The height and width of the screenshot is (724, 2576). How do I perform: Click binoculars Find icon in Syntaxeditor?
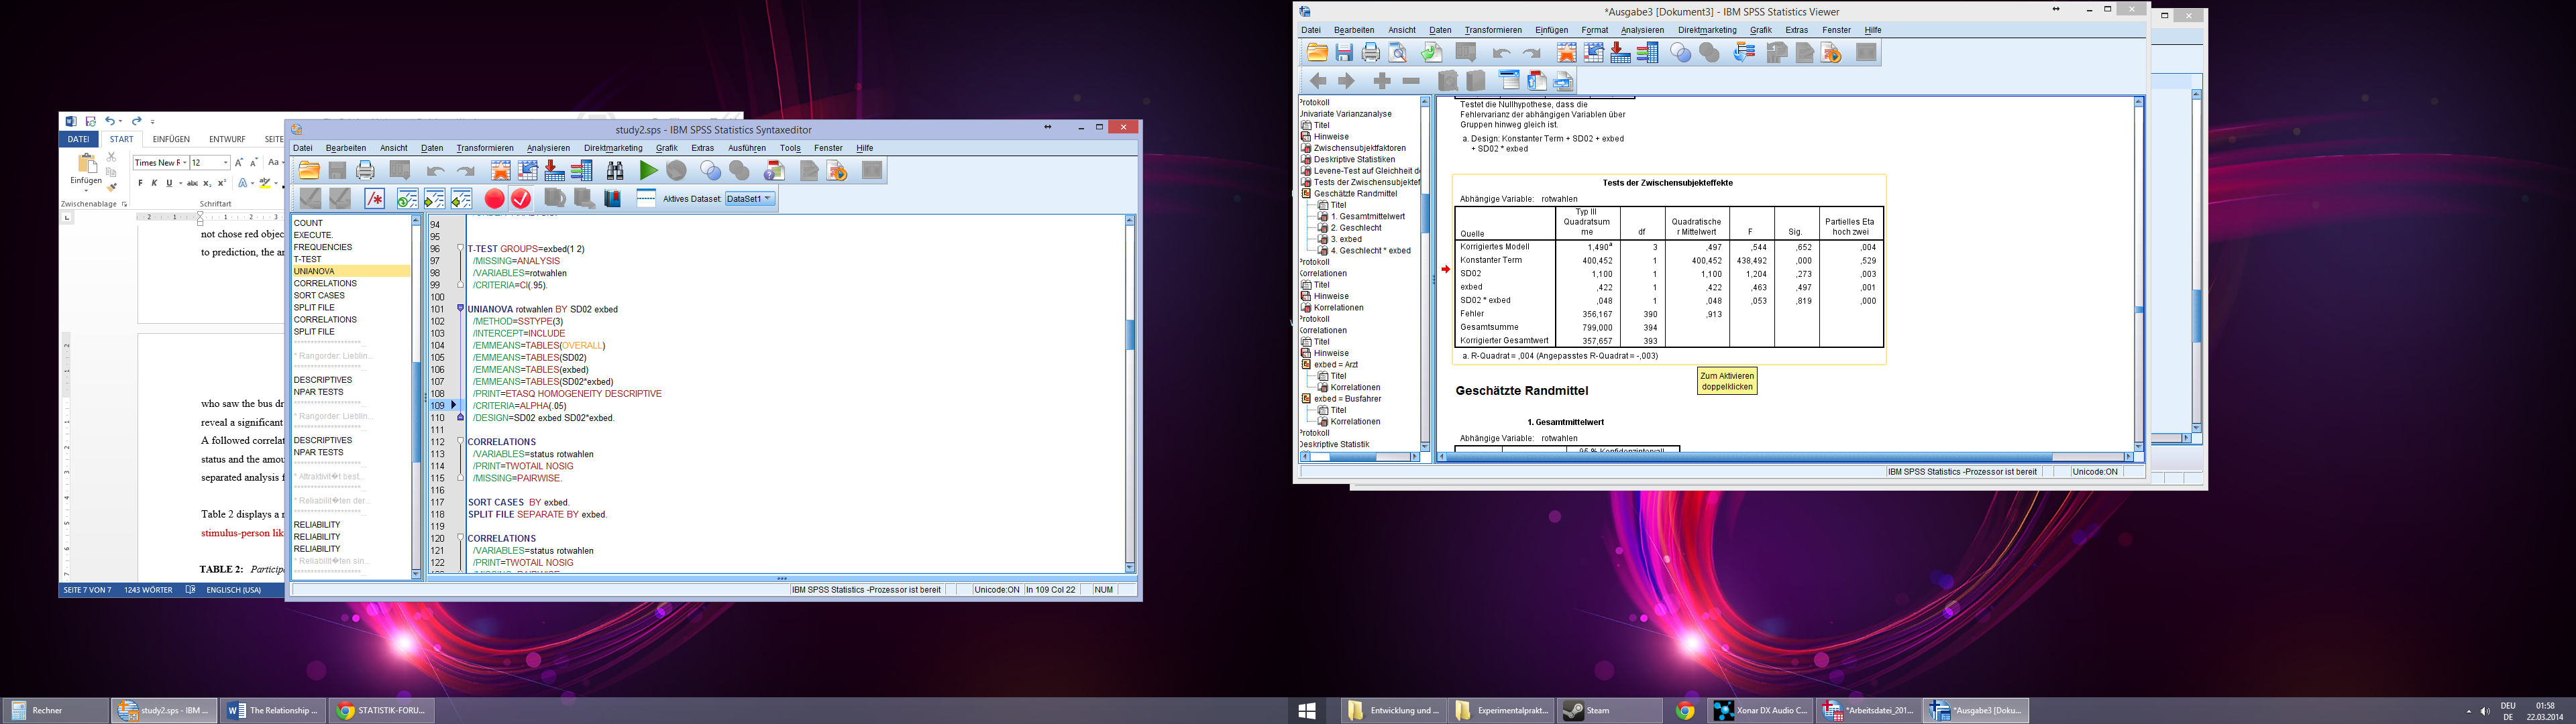click(x=616, y=170)
